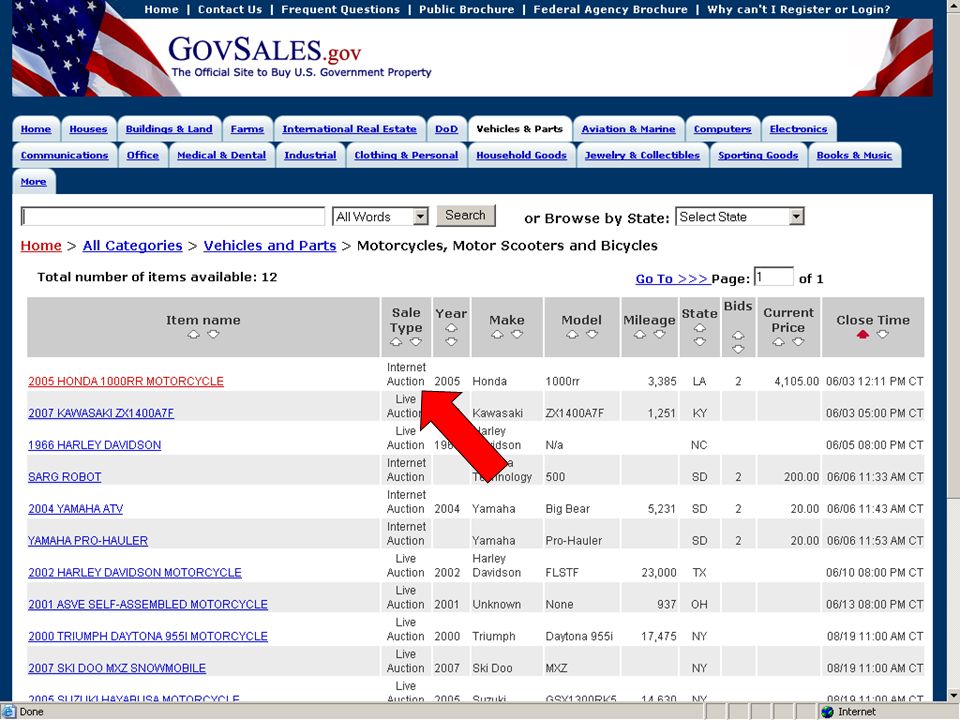Sort Item name descending arrow
Screen dimensions: 960x720
213,335
